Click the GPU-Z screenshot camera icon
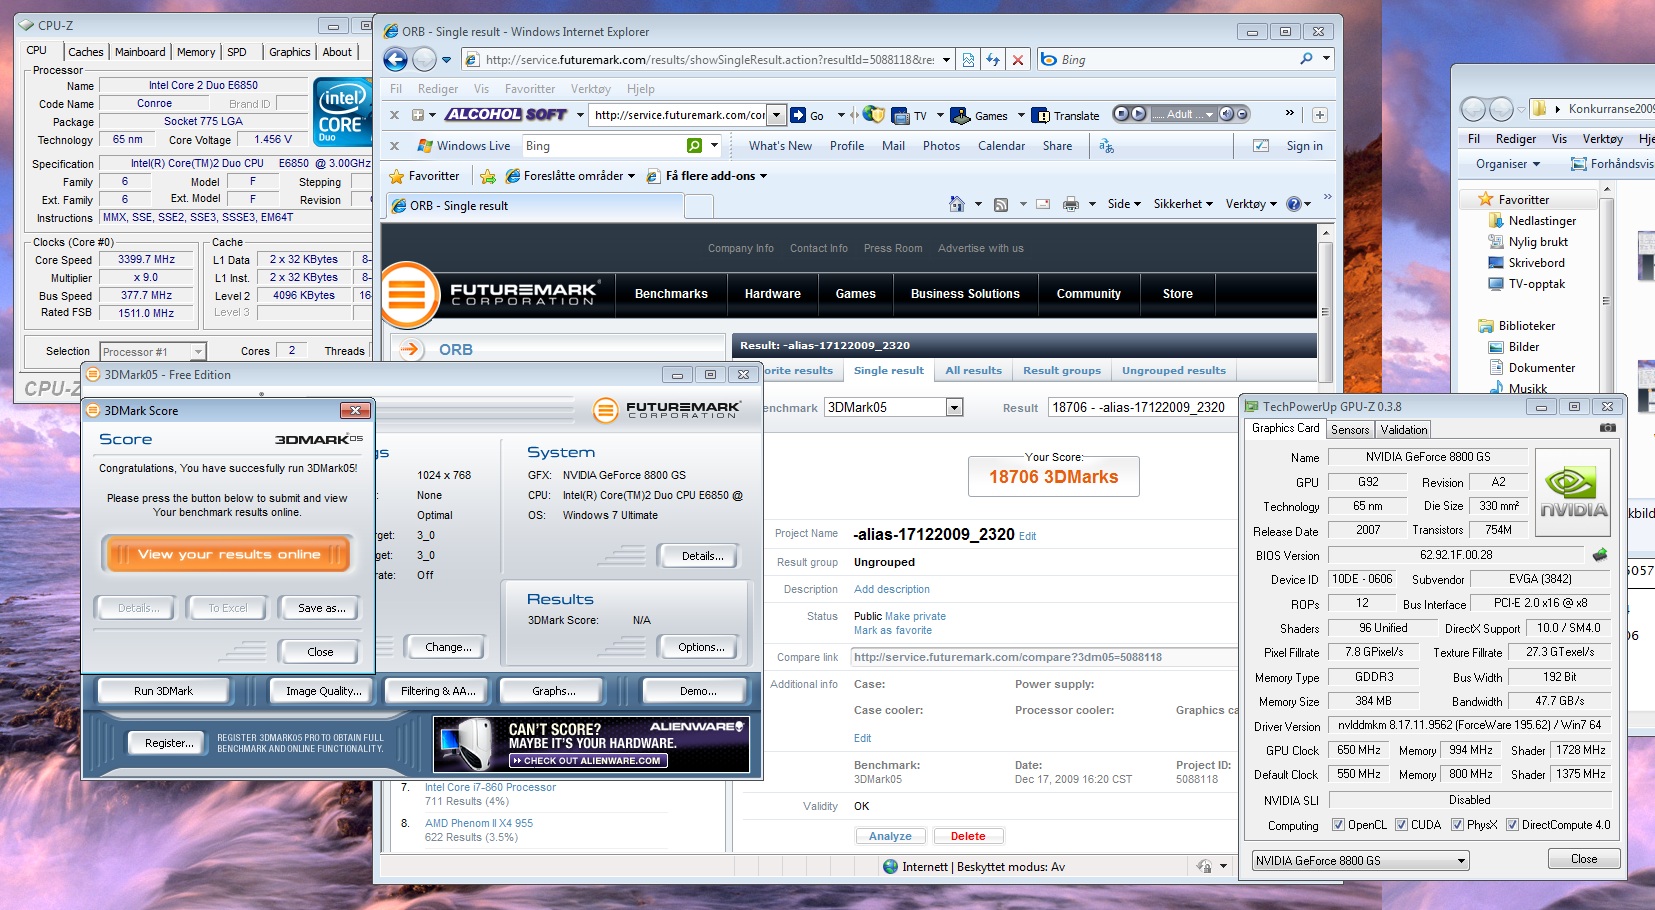Viewport: 1655px width, 910px height. point(1608,428)
